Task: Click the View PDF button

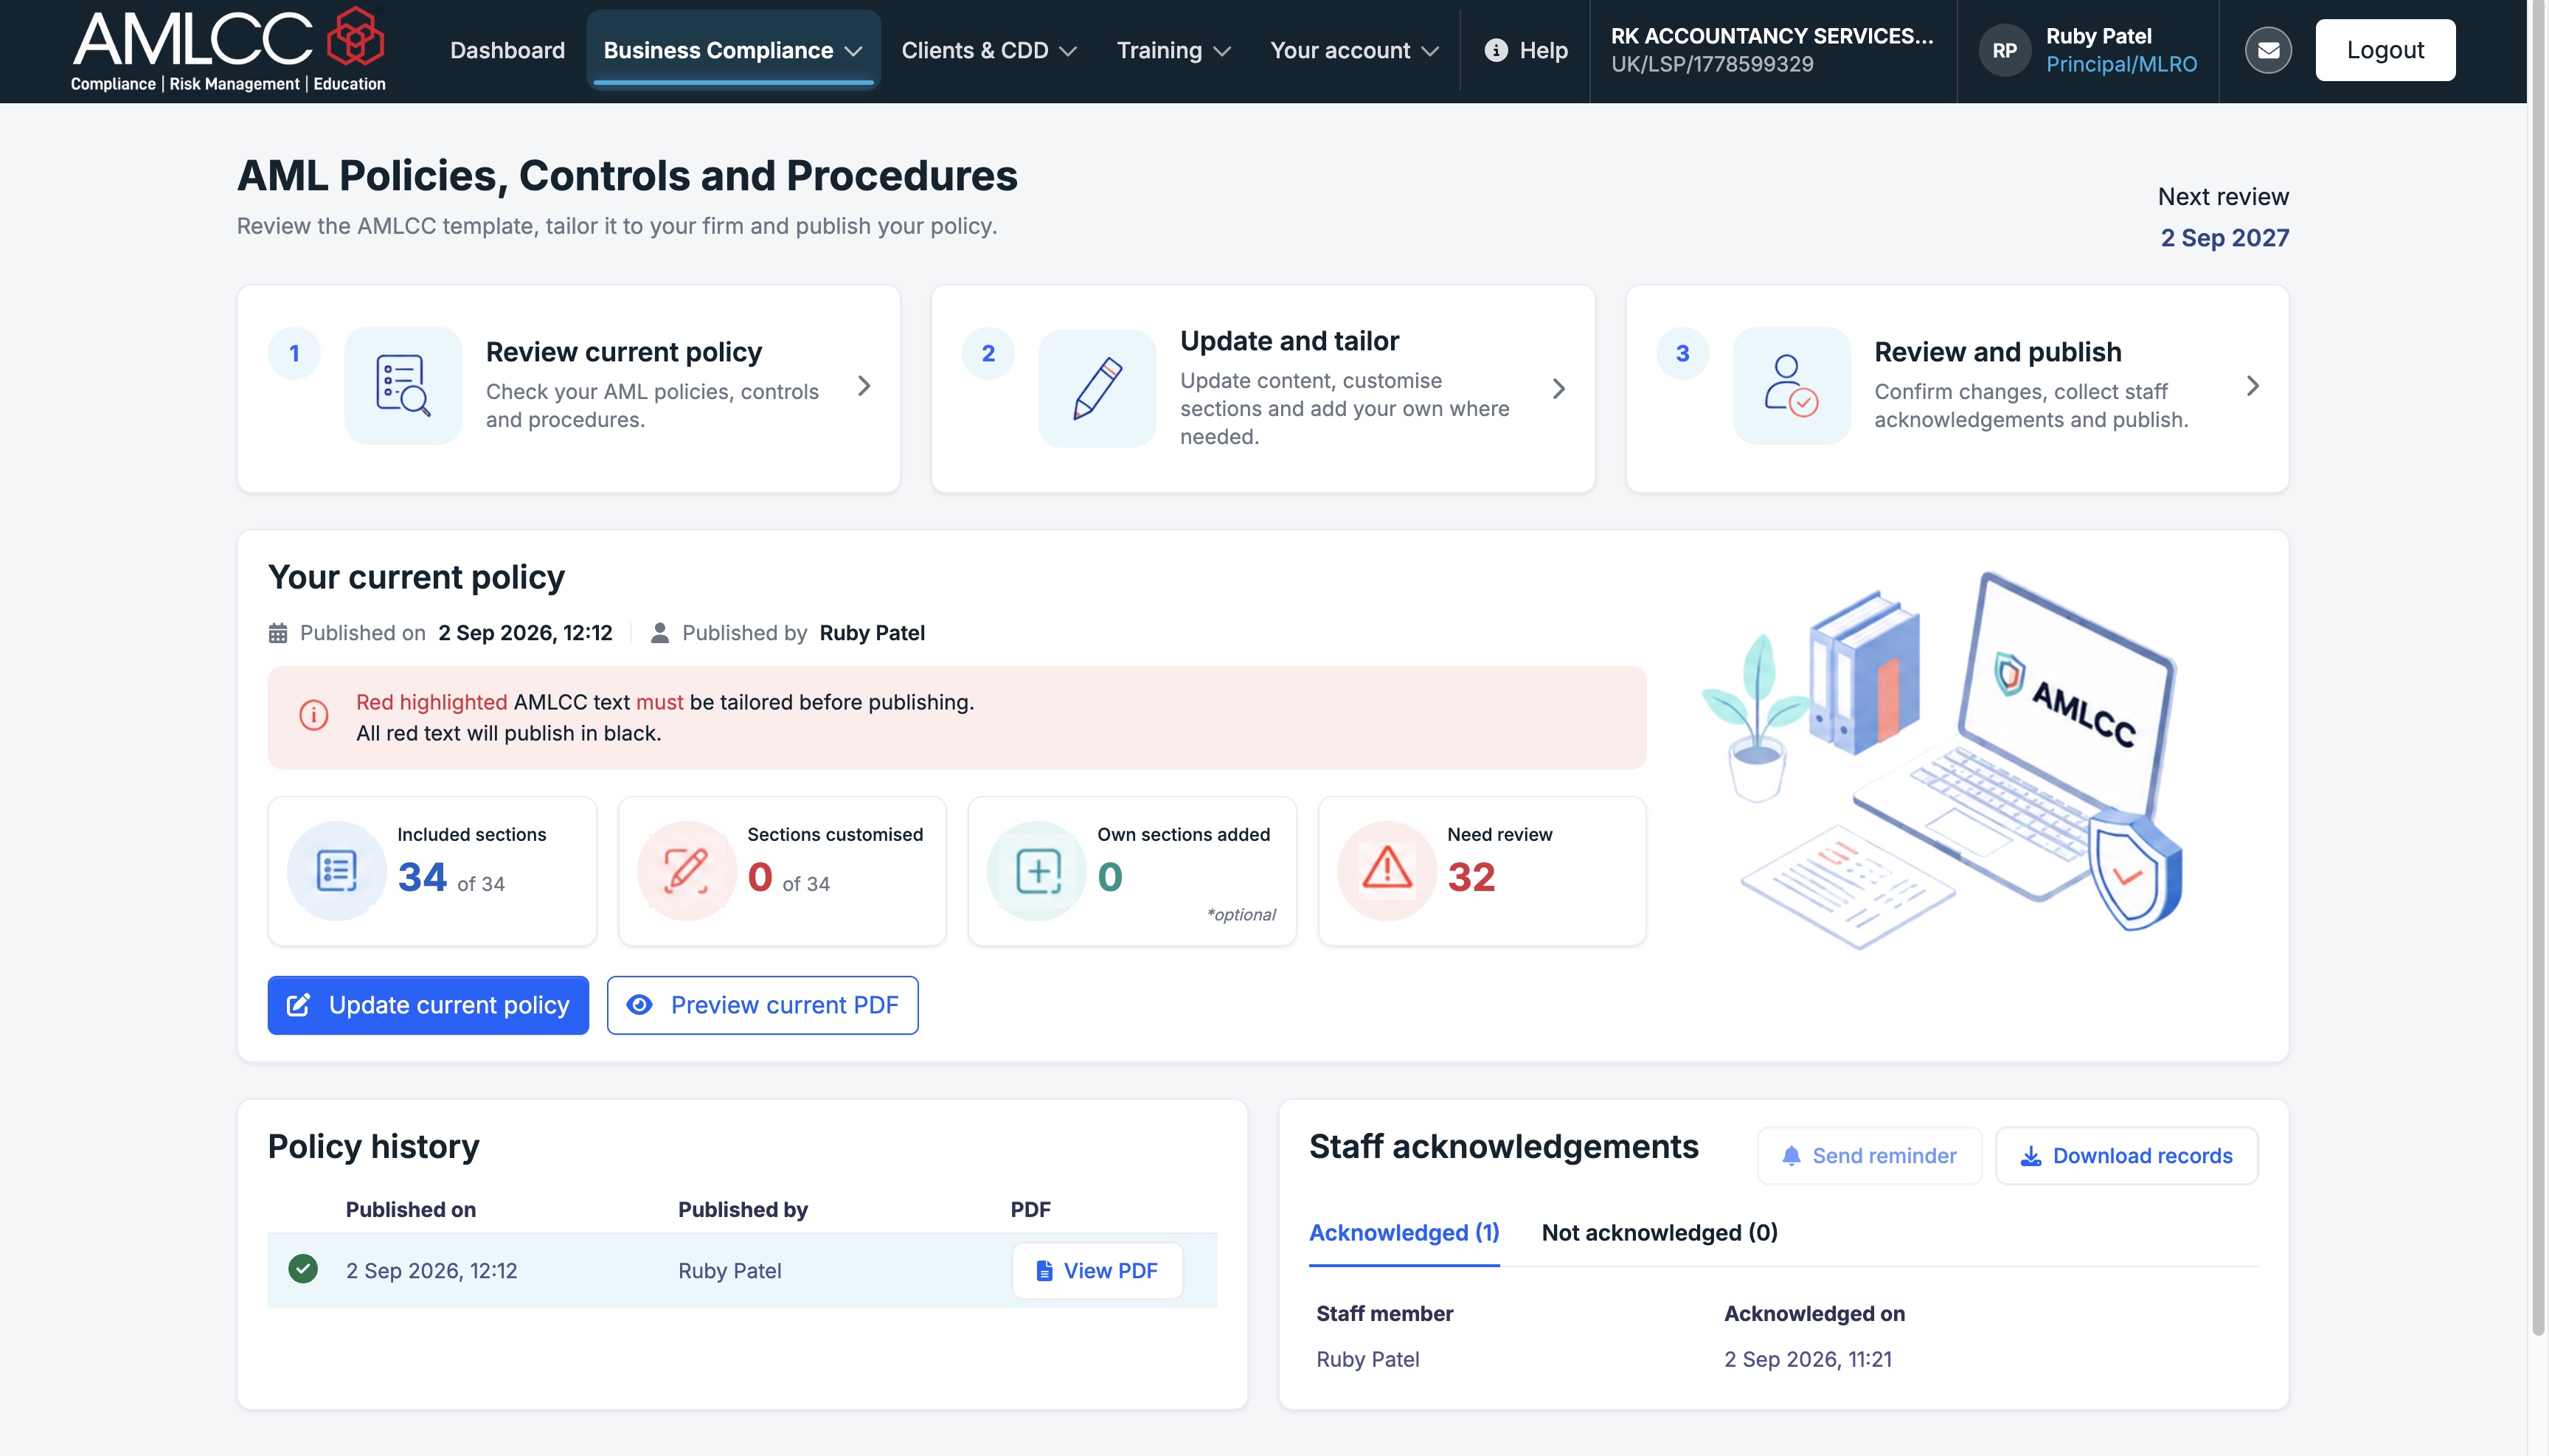Action: 1097,1270
